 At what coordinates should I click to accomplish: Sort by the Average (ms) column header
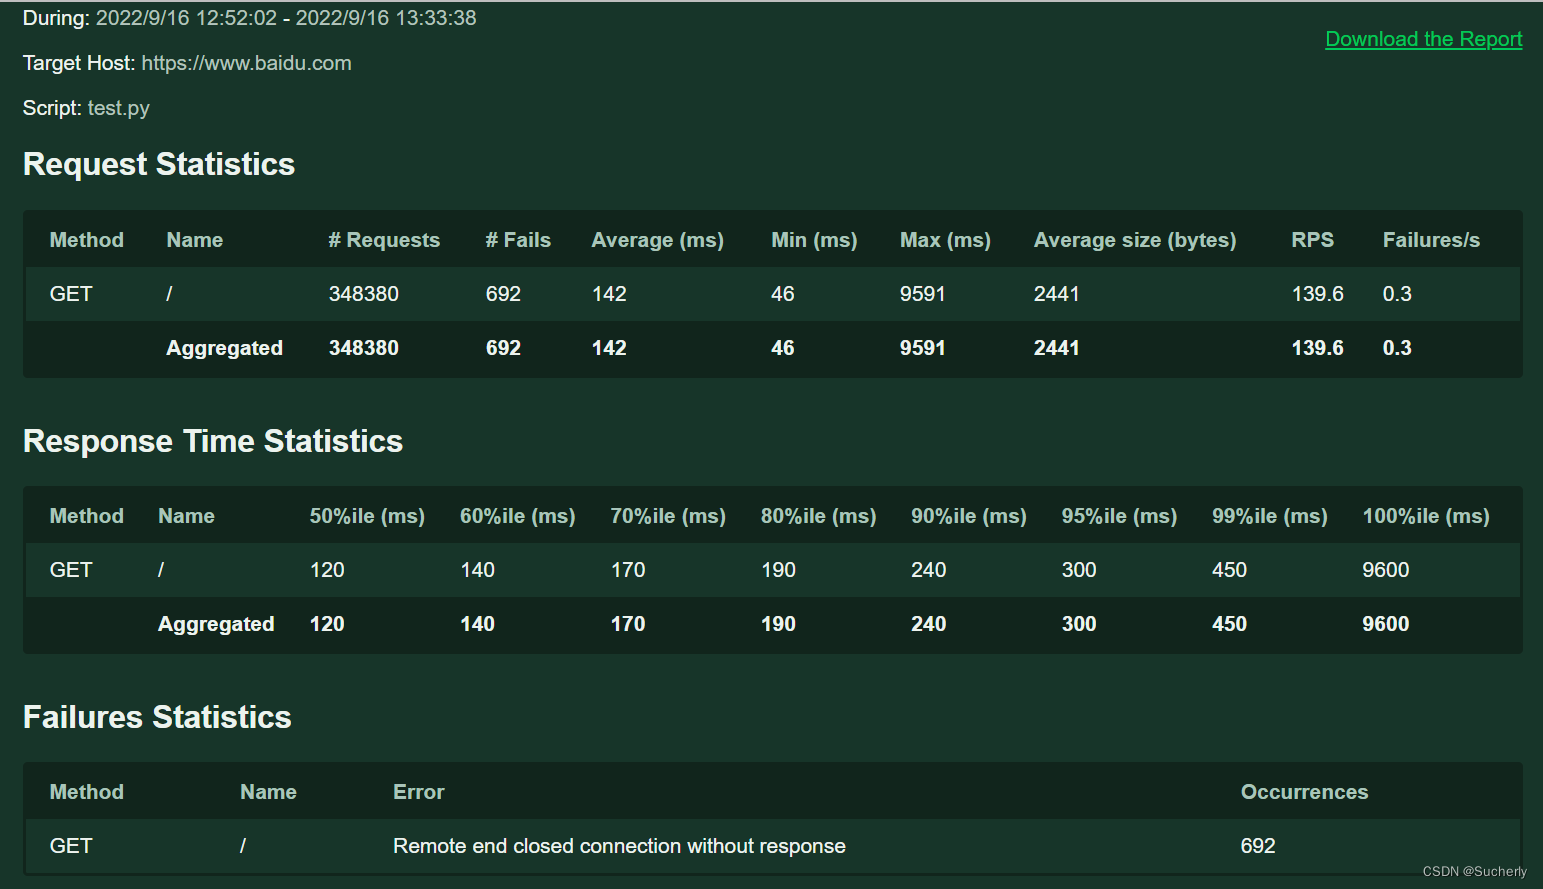click(x=657, y=240)
